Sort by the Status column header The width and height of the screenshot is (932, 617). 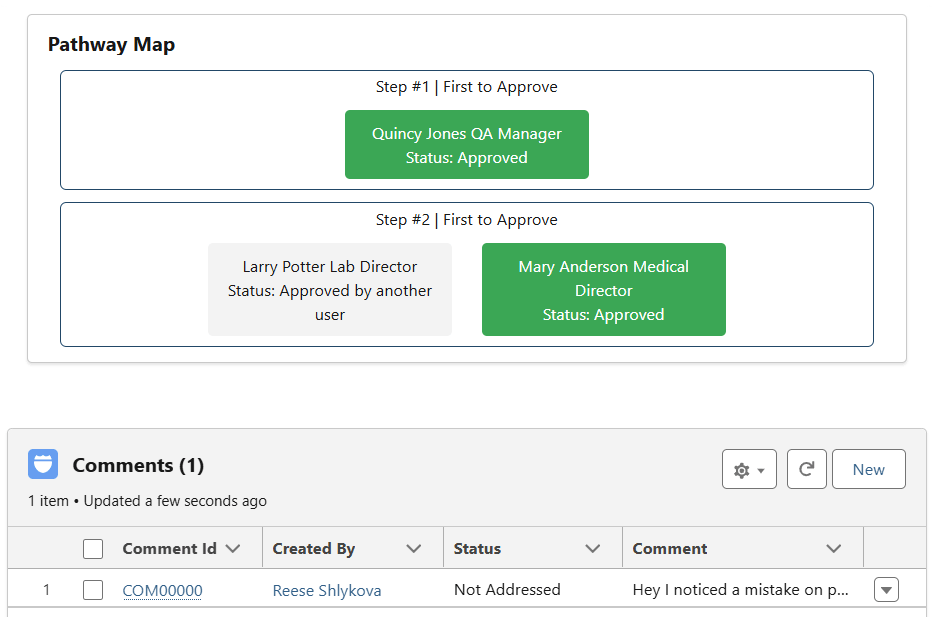477,549
